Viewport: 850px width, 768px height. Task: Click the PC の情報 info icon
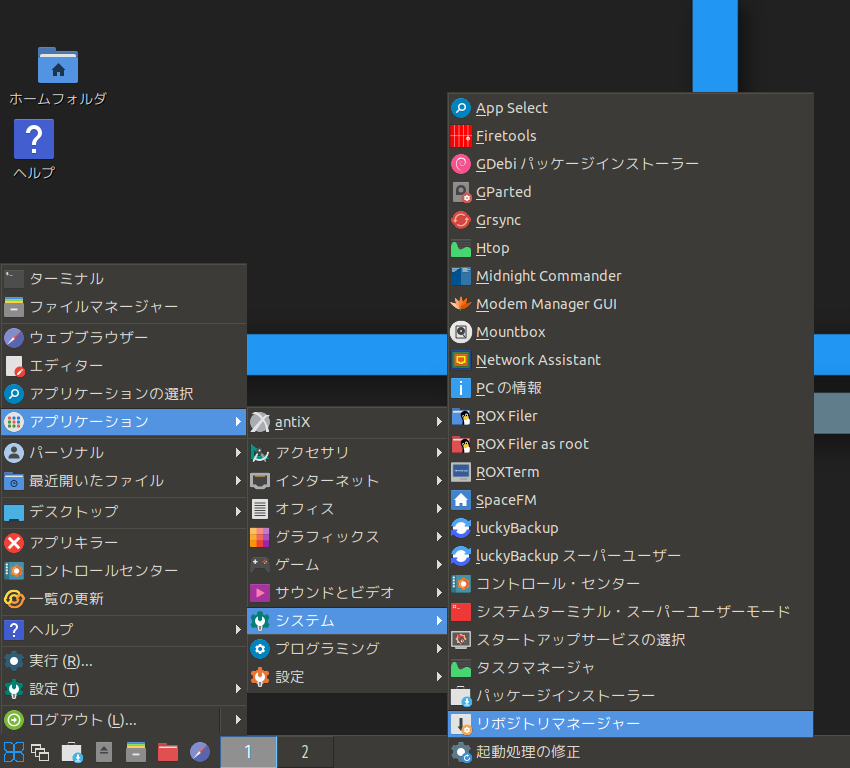[x=461, y=388]
